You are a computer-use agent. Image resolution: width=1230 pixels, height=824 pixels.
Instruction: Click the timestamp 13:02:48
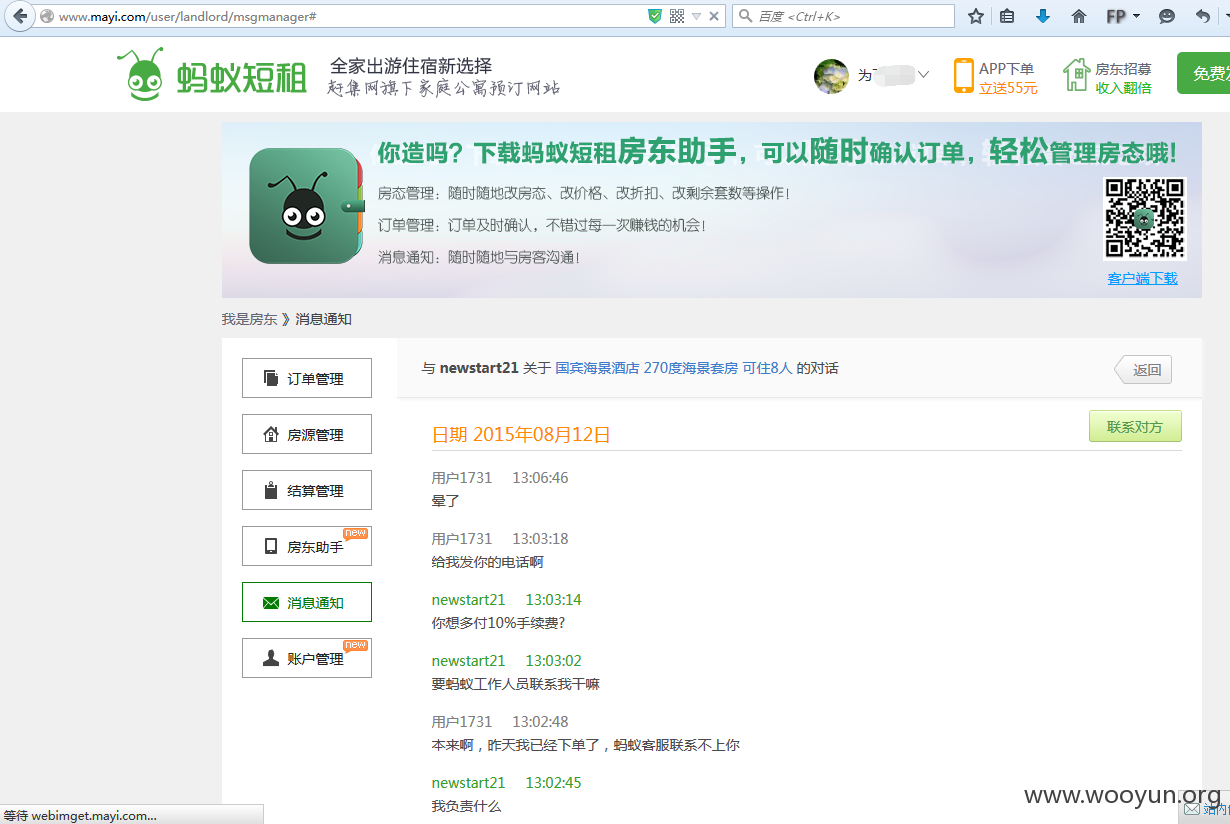(541, 722)
